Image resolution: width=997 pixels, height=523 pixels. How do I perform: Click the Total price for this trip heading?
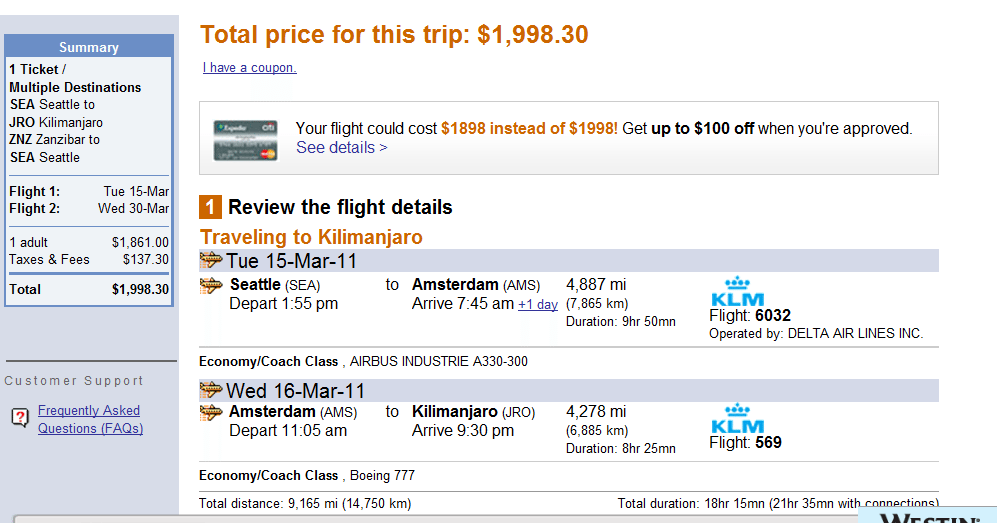point(394,35)
